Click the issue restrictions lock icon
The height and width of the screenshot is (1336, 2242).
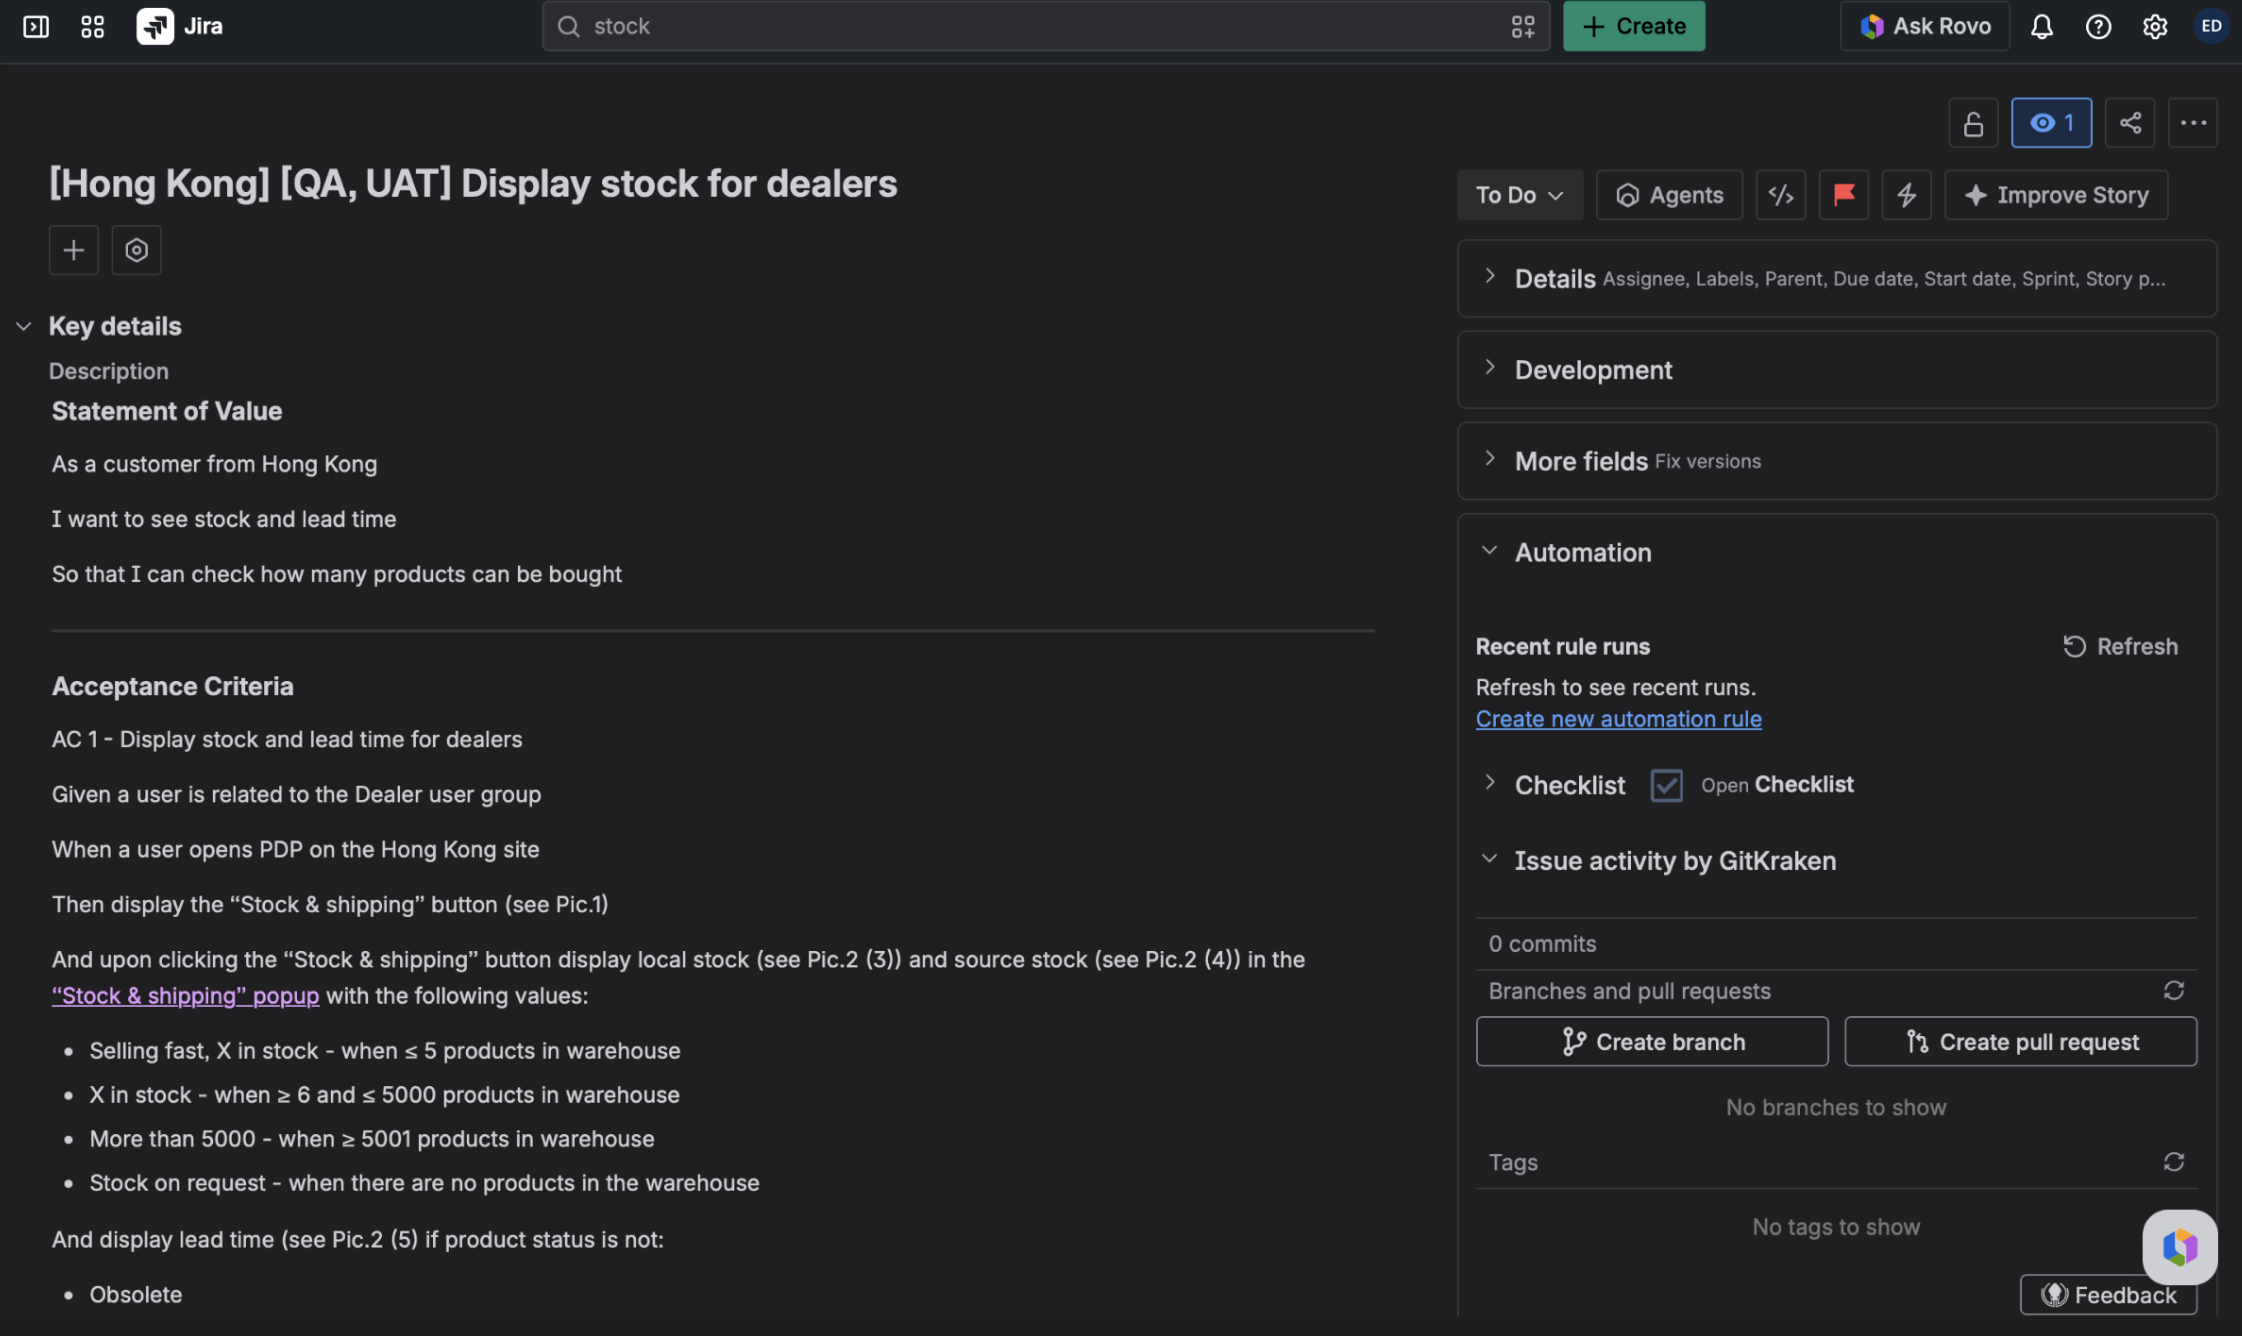pyautogui.click(x=1973, y=123)
